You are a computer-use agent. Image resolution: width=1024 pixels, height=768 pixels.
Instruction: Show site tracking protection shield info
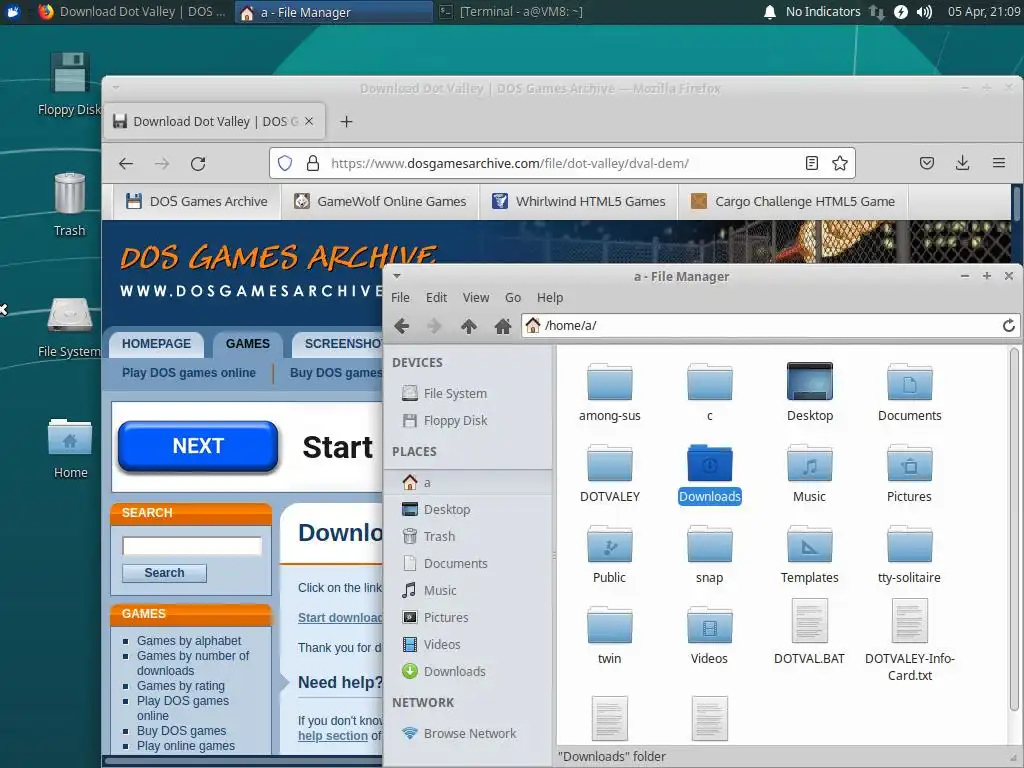pyautogui.click(x=285, y=163)
